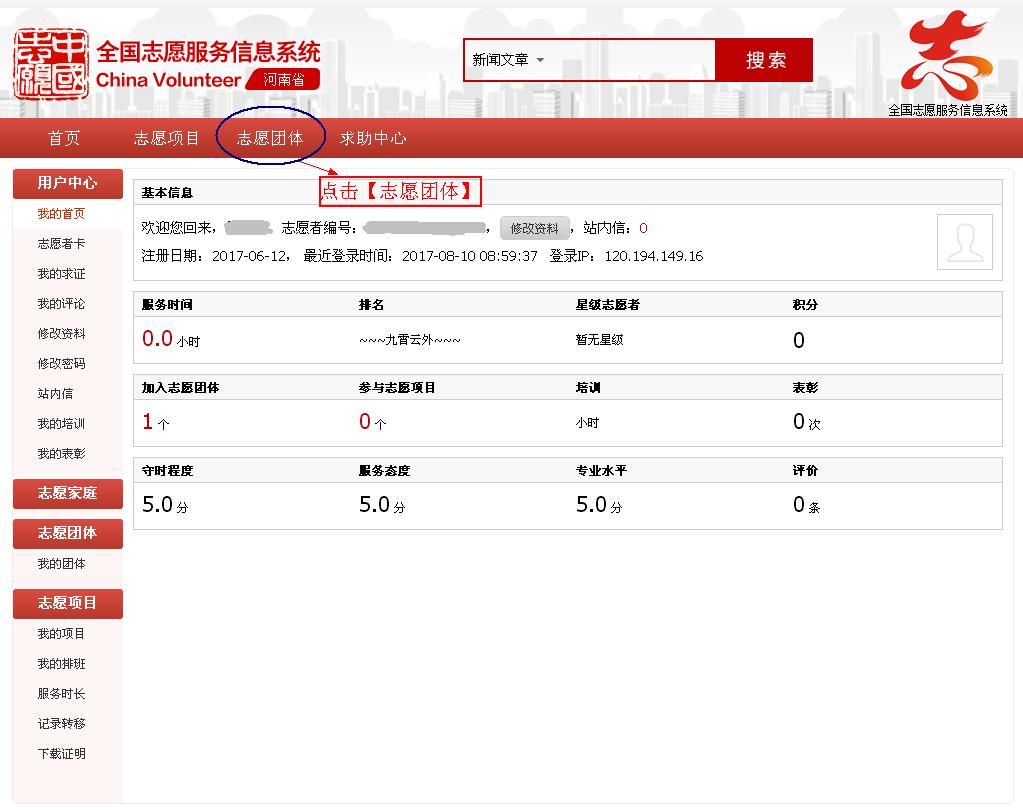
Task: Open 我的求证 in the sidebar
Action: (x=61, y=274)
